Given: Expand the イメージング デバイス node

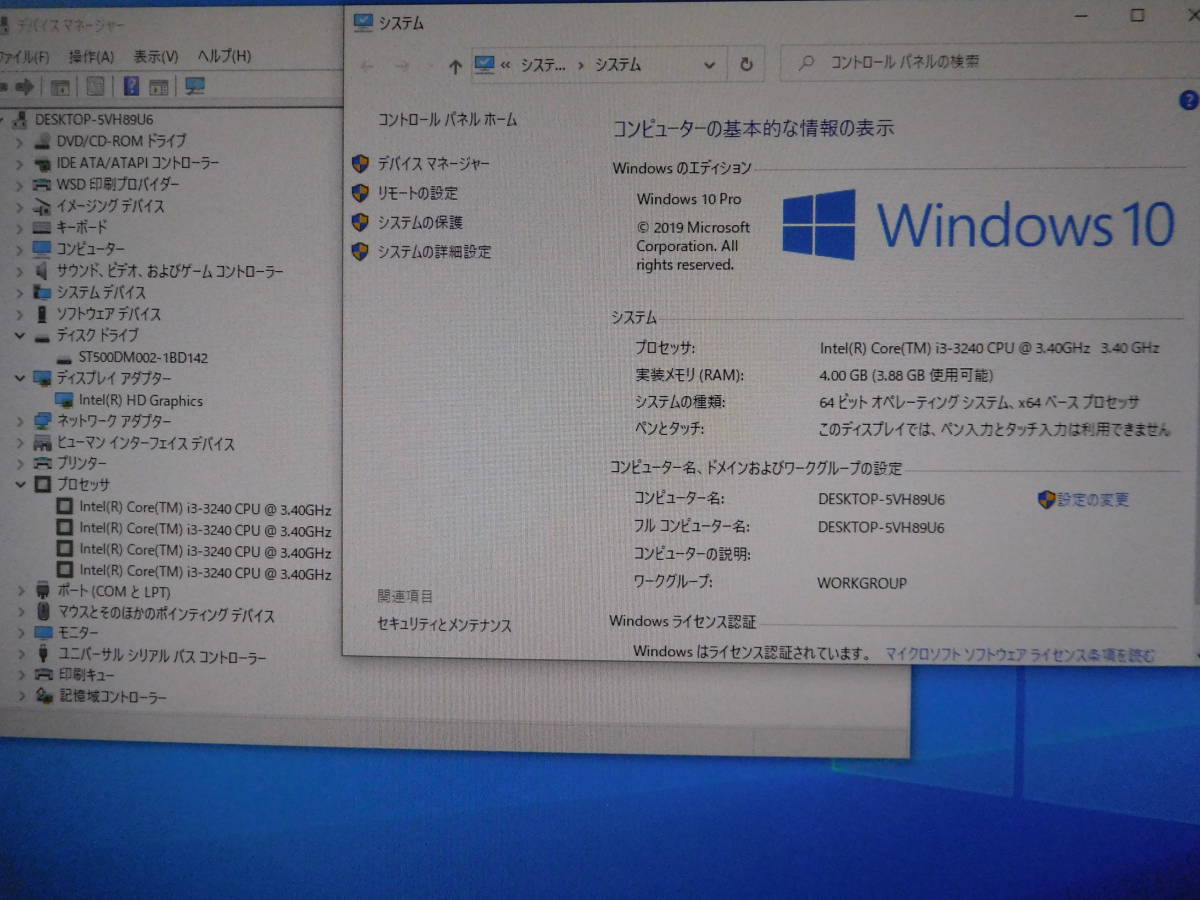Looking at the screenshot, I should coord(19,206).
